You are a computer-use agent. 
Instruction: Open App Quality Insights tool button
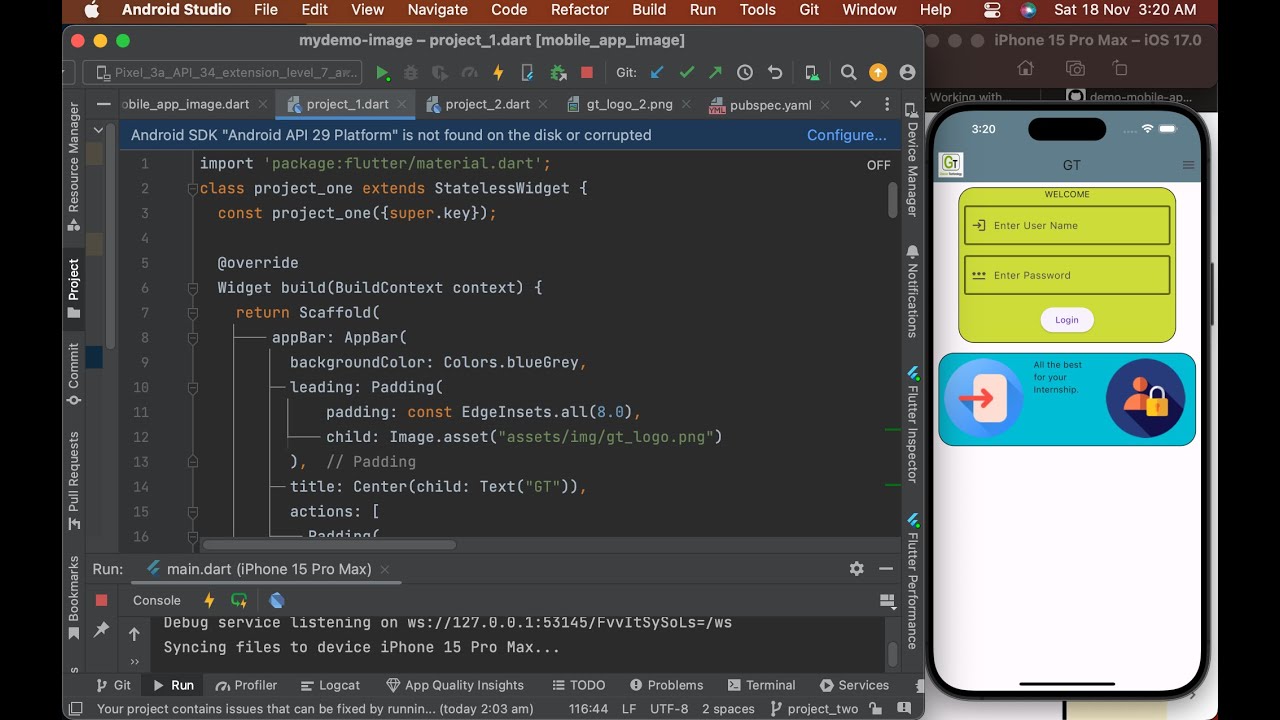point(455,685)
